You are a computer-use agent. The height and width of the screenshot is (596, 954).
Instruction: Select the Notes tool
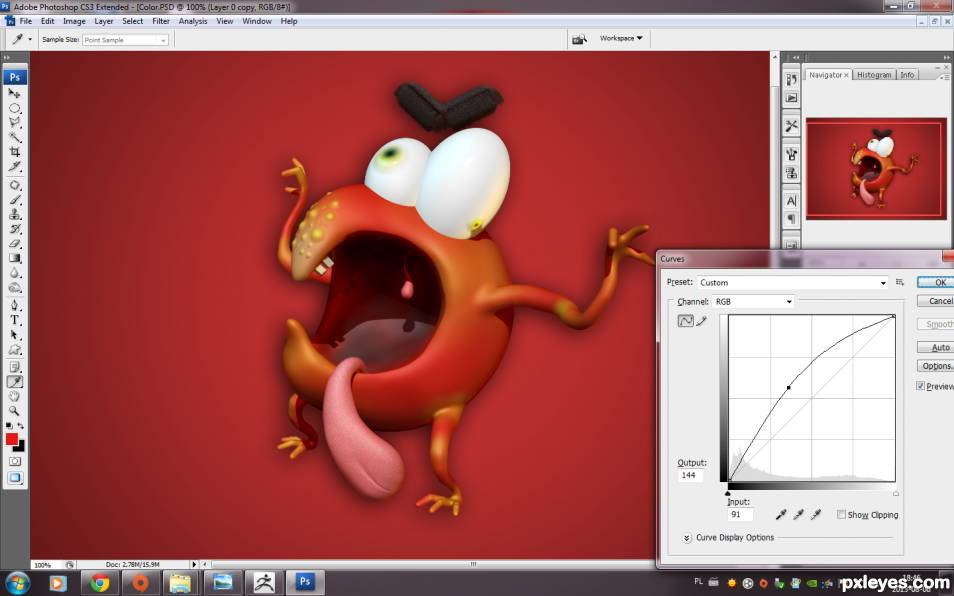(14, 367)
